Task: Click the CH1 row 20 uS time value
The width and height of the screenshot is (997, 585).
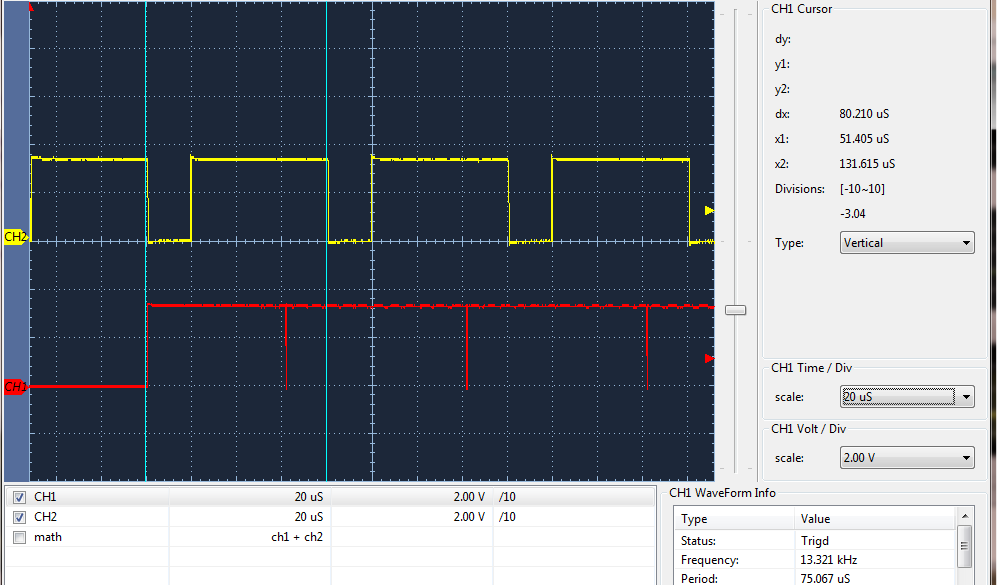Action: click(x=308, y=497)
